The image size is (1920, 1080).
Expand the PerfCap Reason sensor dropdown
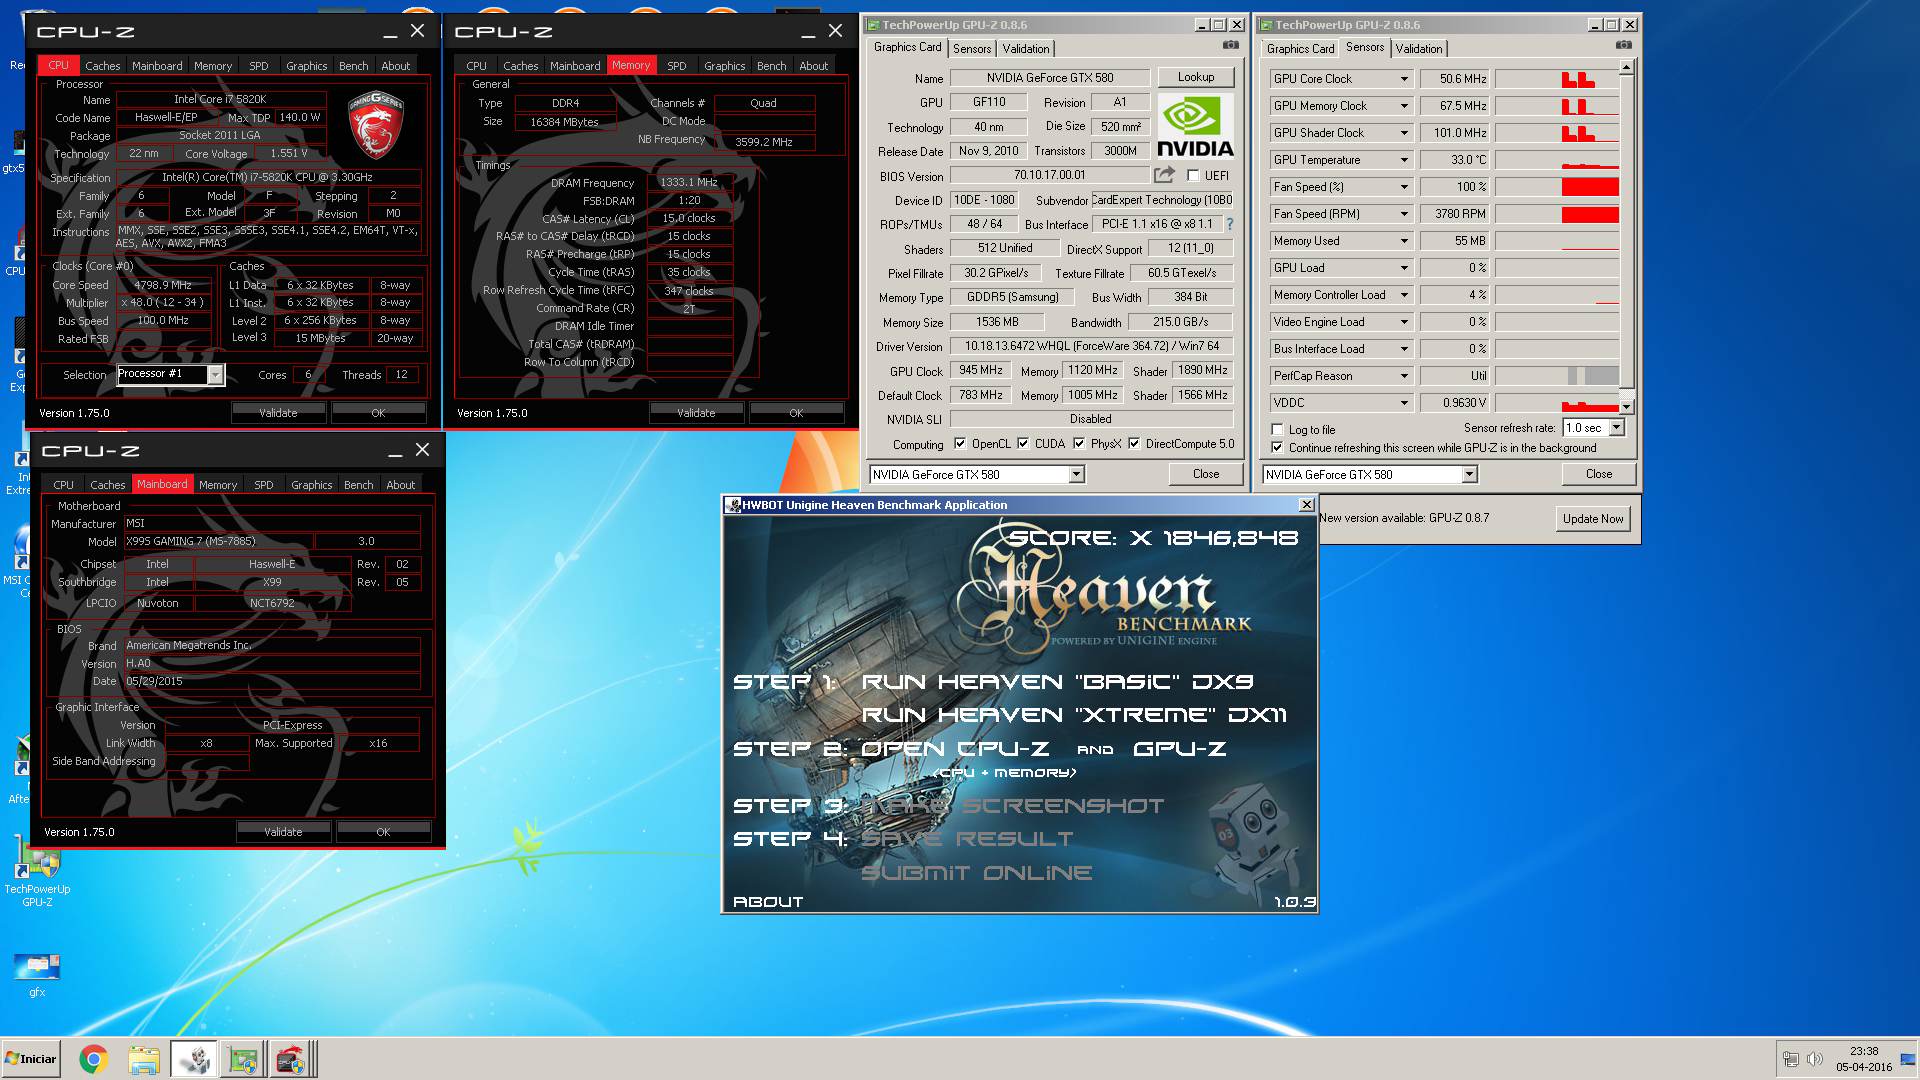coord(1404,376)
